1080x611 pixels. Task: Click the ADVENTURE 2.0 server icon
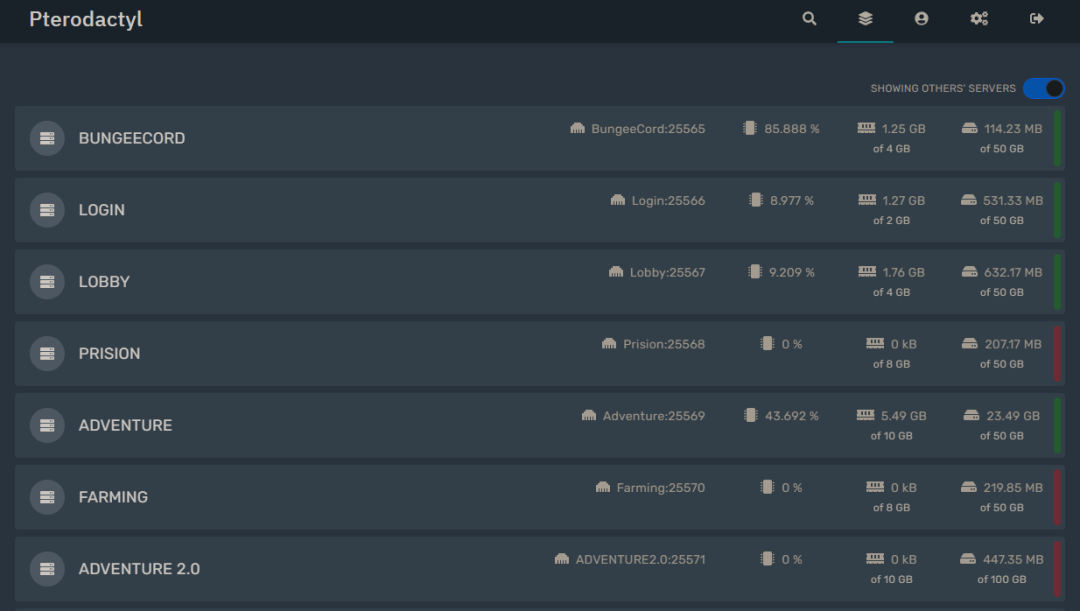47,569
